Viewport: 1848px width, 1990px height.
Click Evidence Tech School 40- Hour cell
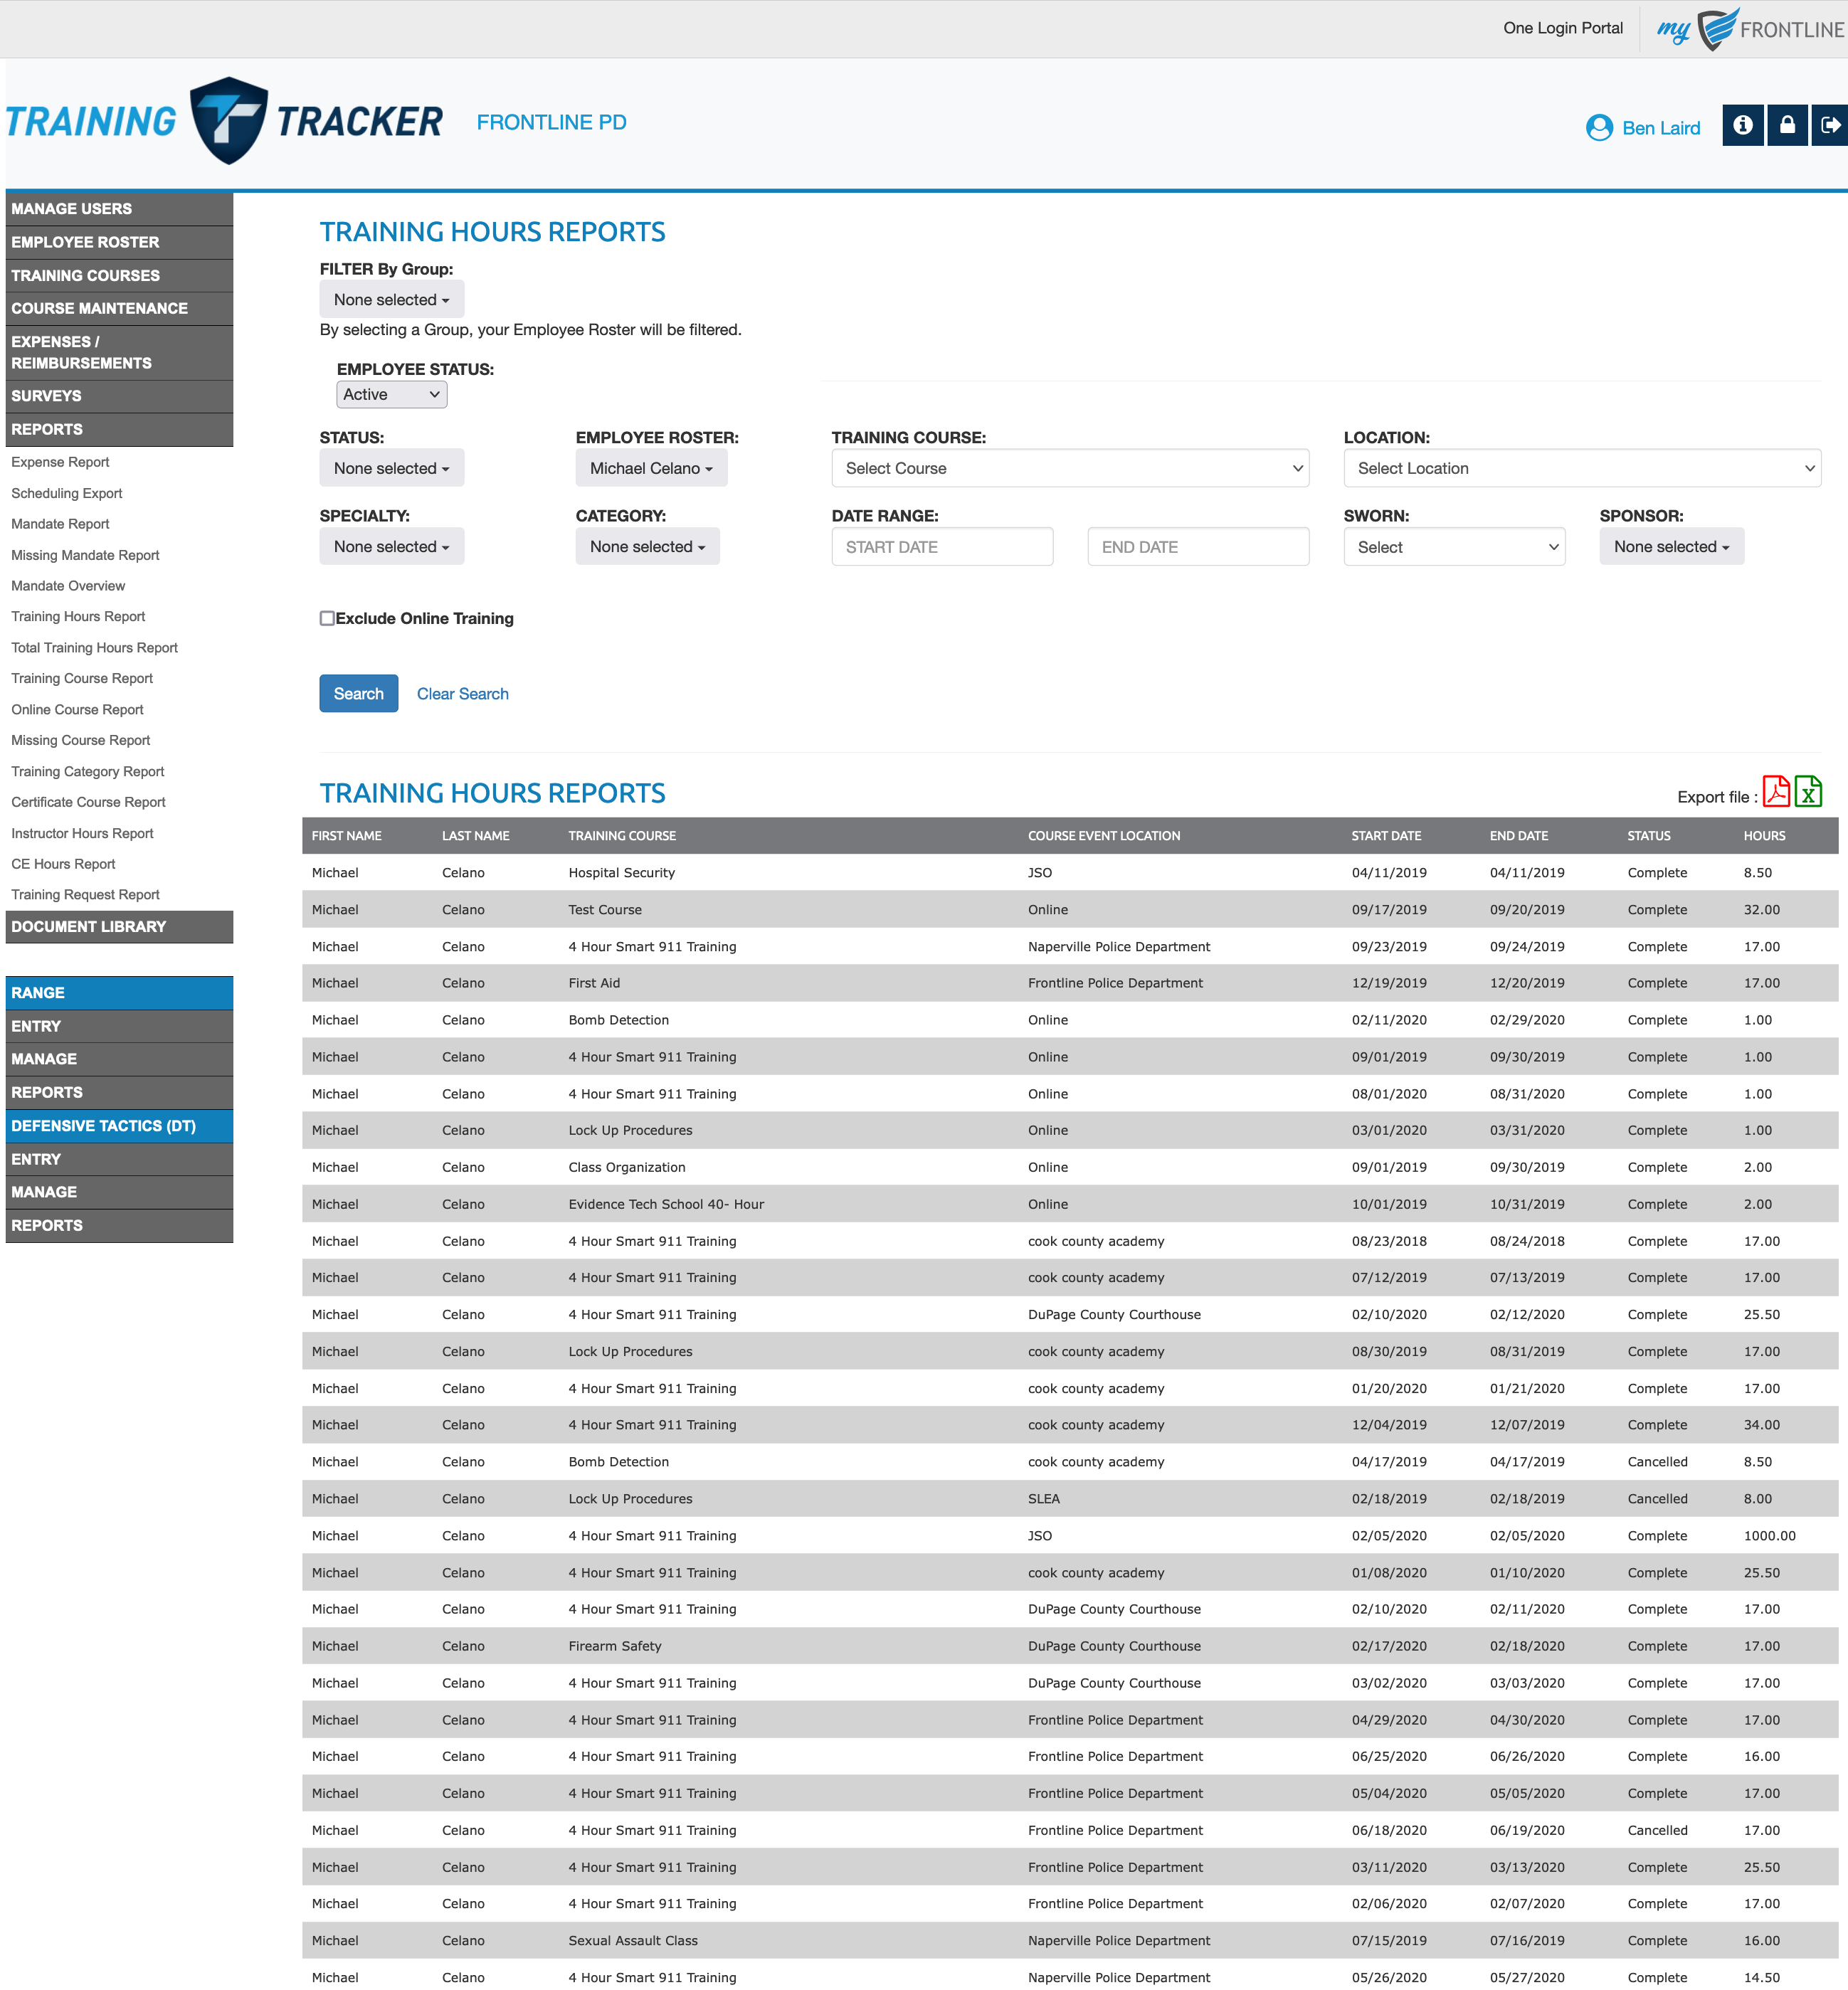pyautogui.click(x=666, y=1204)
